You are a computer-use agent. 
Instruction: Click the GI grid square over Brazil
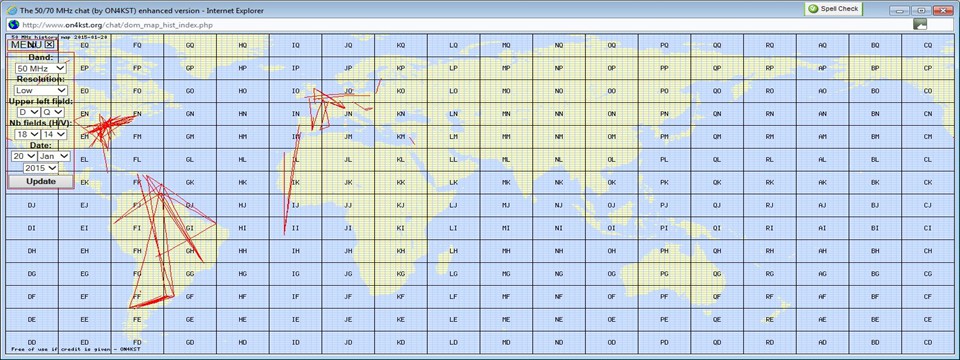pos(190,228)
